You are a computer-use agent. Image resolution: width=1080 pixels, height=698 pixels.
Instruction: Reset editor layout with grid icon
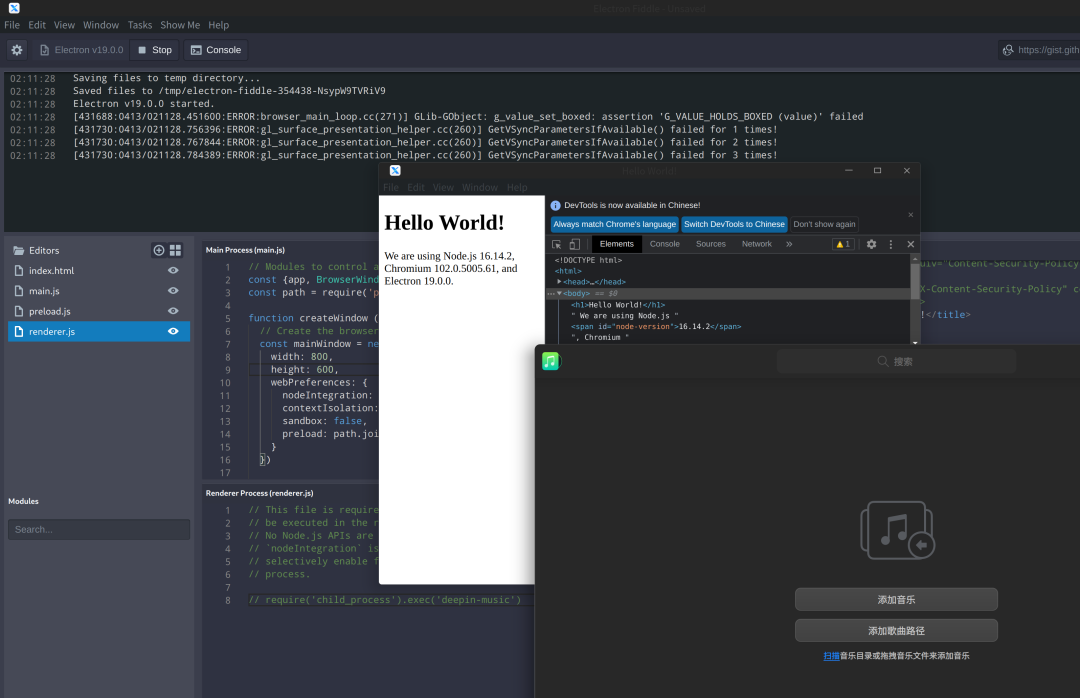click(176, 250)
